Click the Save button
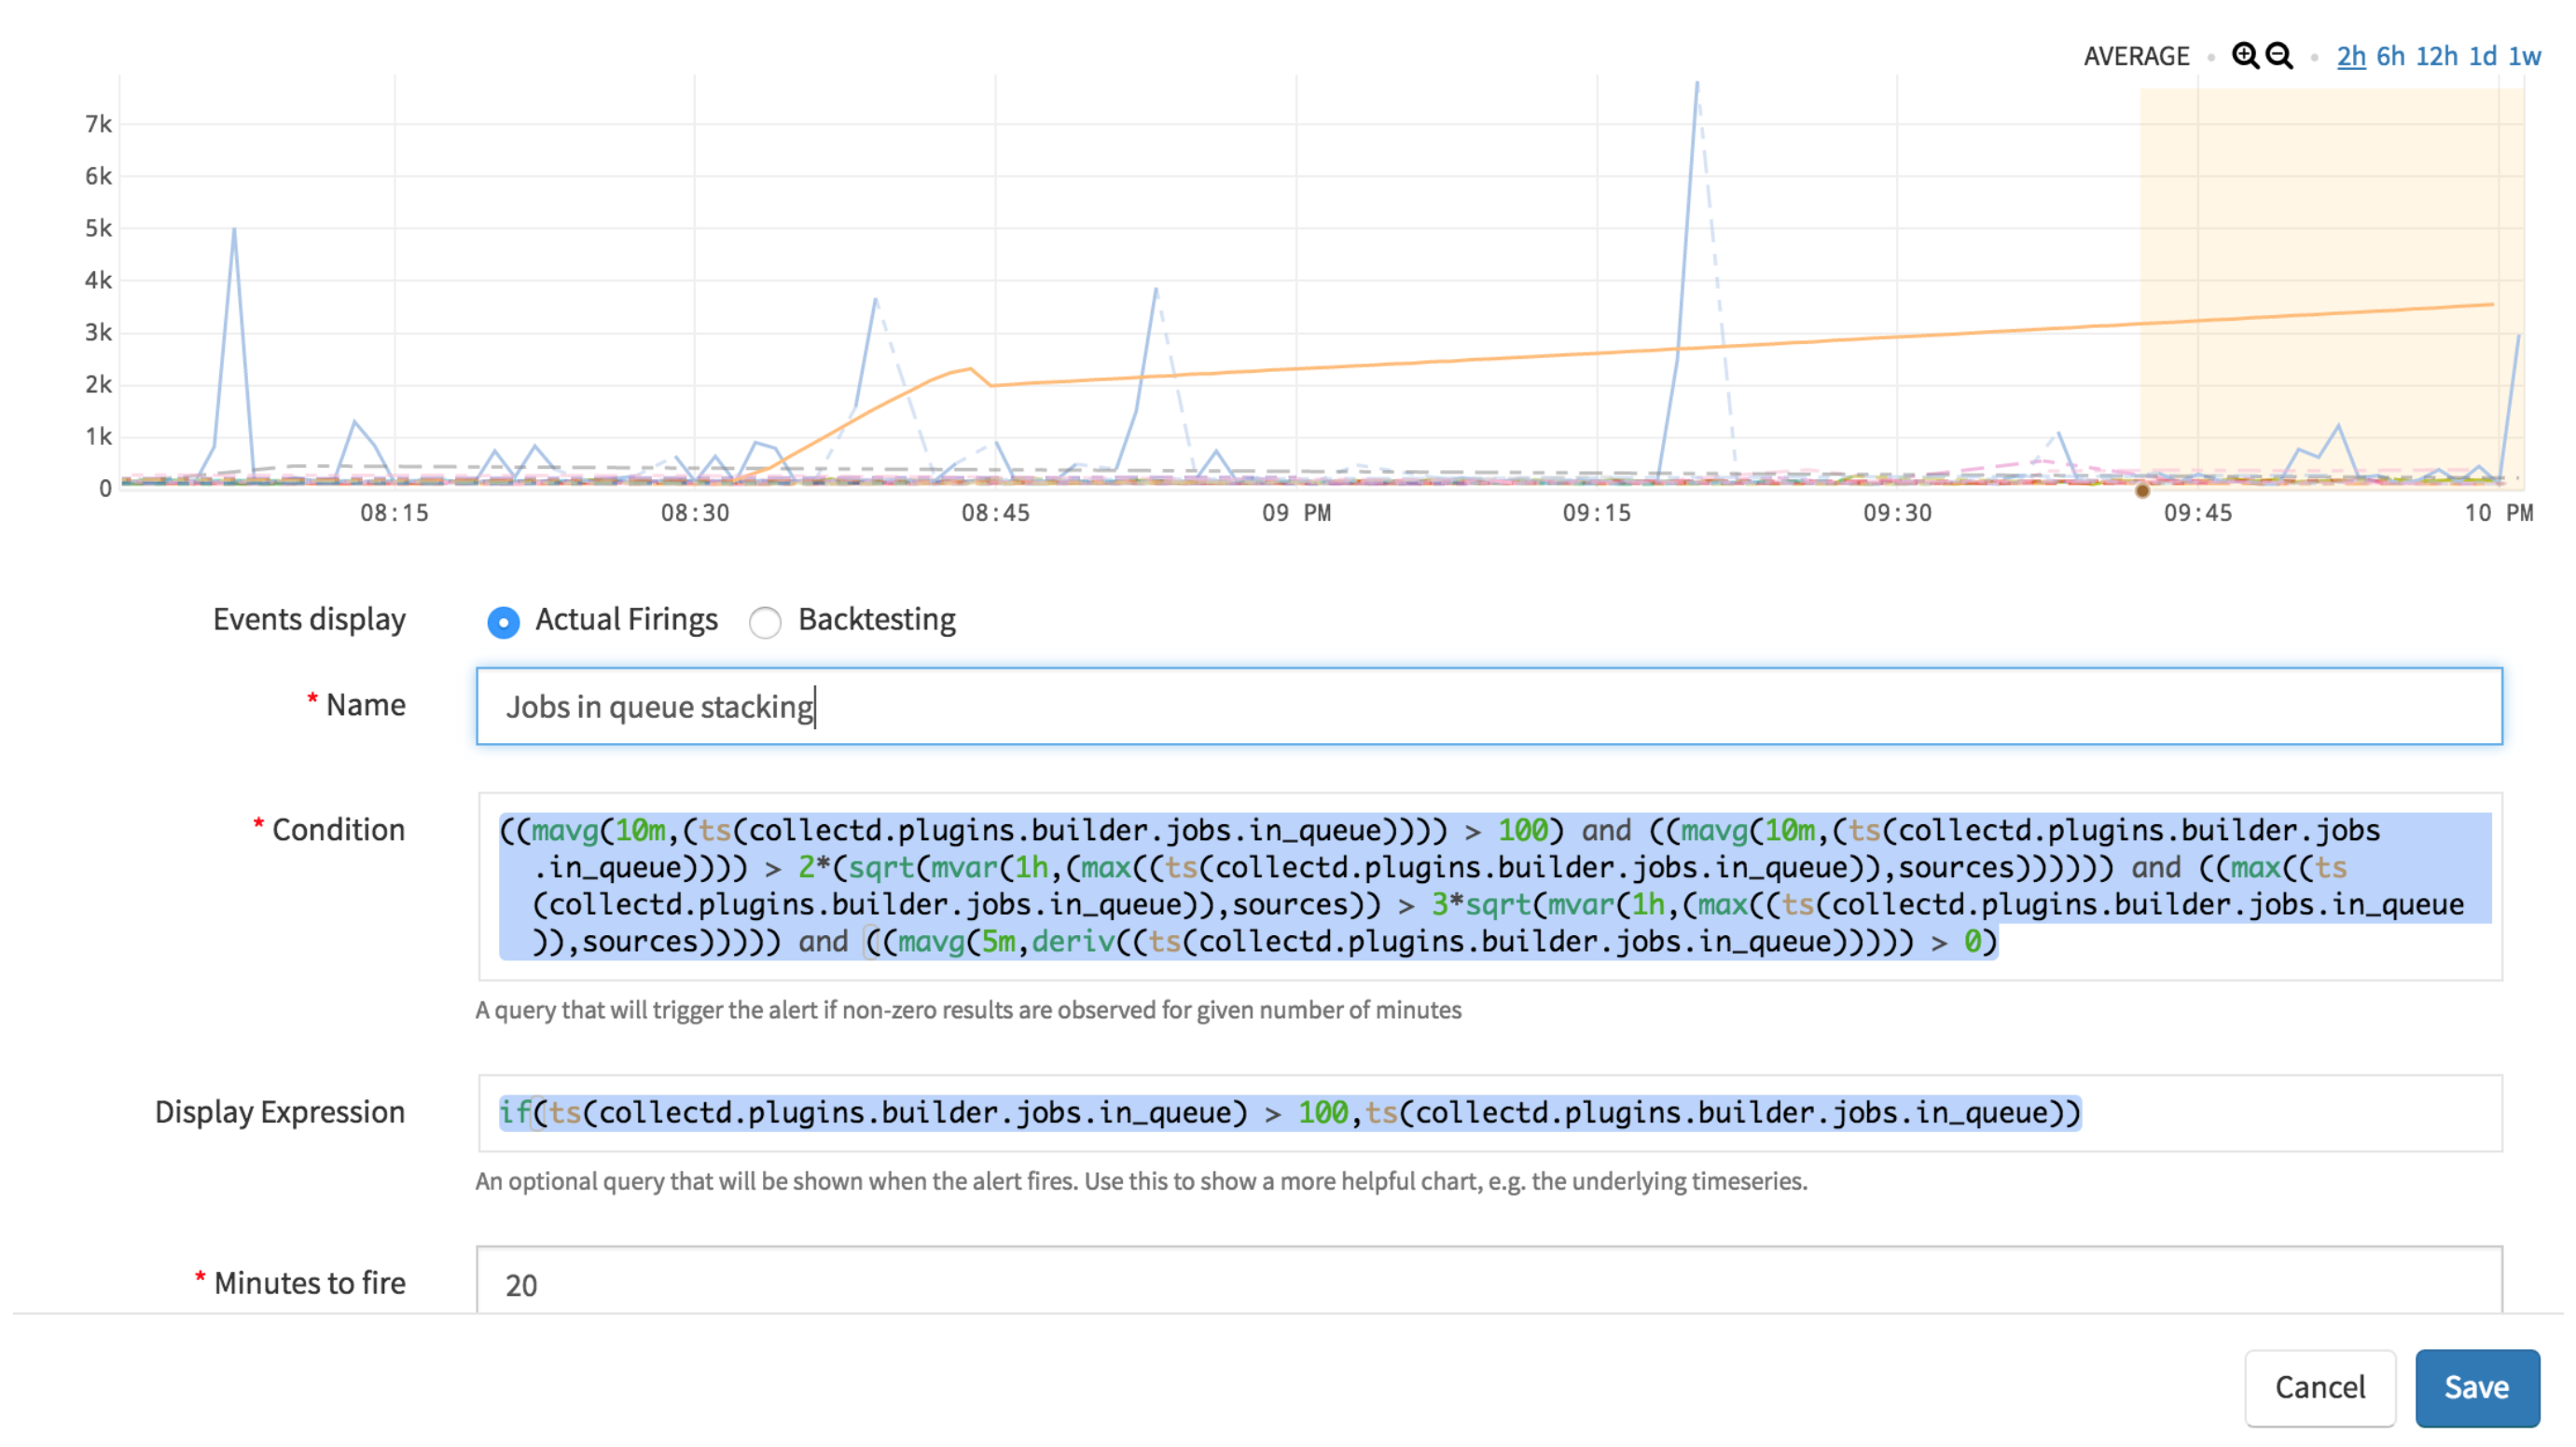The width and height of the screenshot is (2576, 1447). [x=2473, y=1386]
